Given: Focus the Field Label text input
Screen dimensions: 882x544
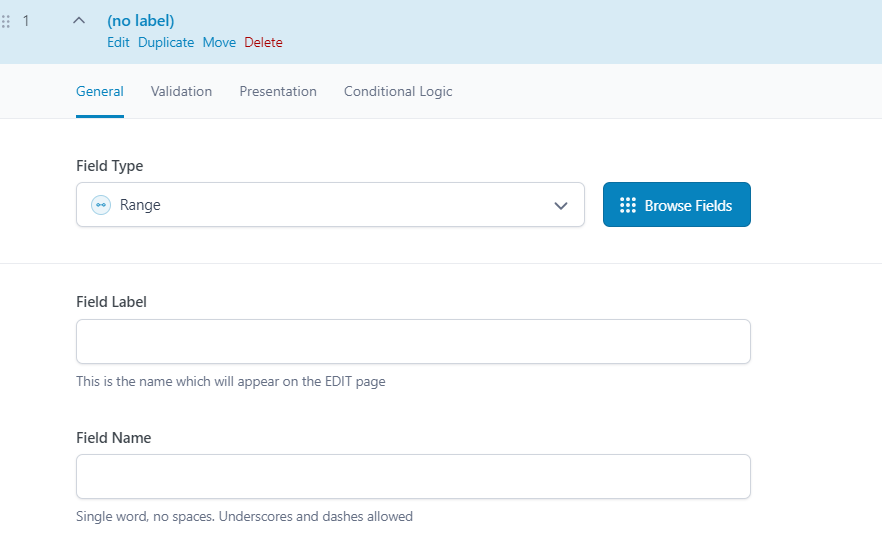Looking at the screenshot, I should pyautogui.click(x=413, y=342).
